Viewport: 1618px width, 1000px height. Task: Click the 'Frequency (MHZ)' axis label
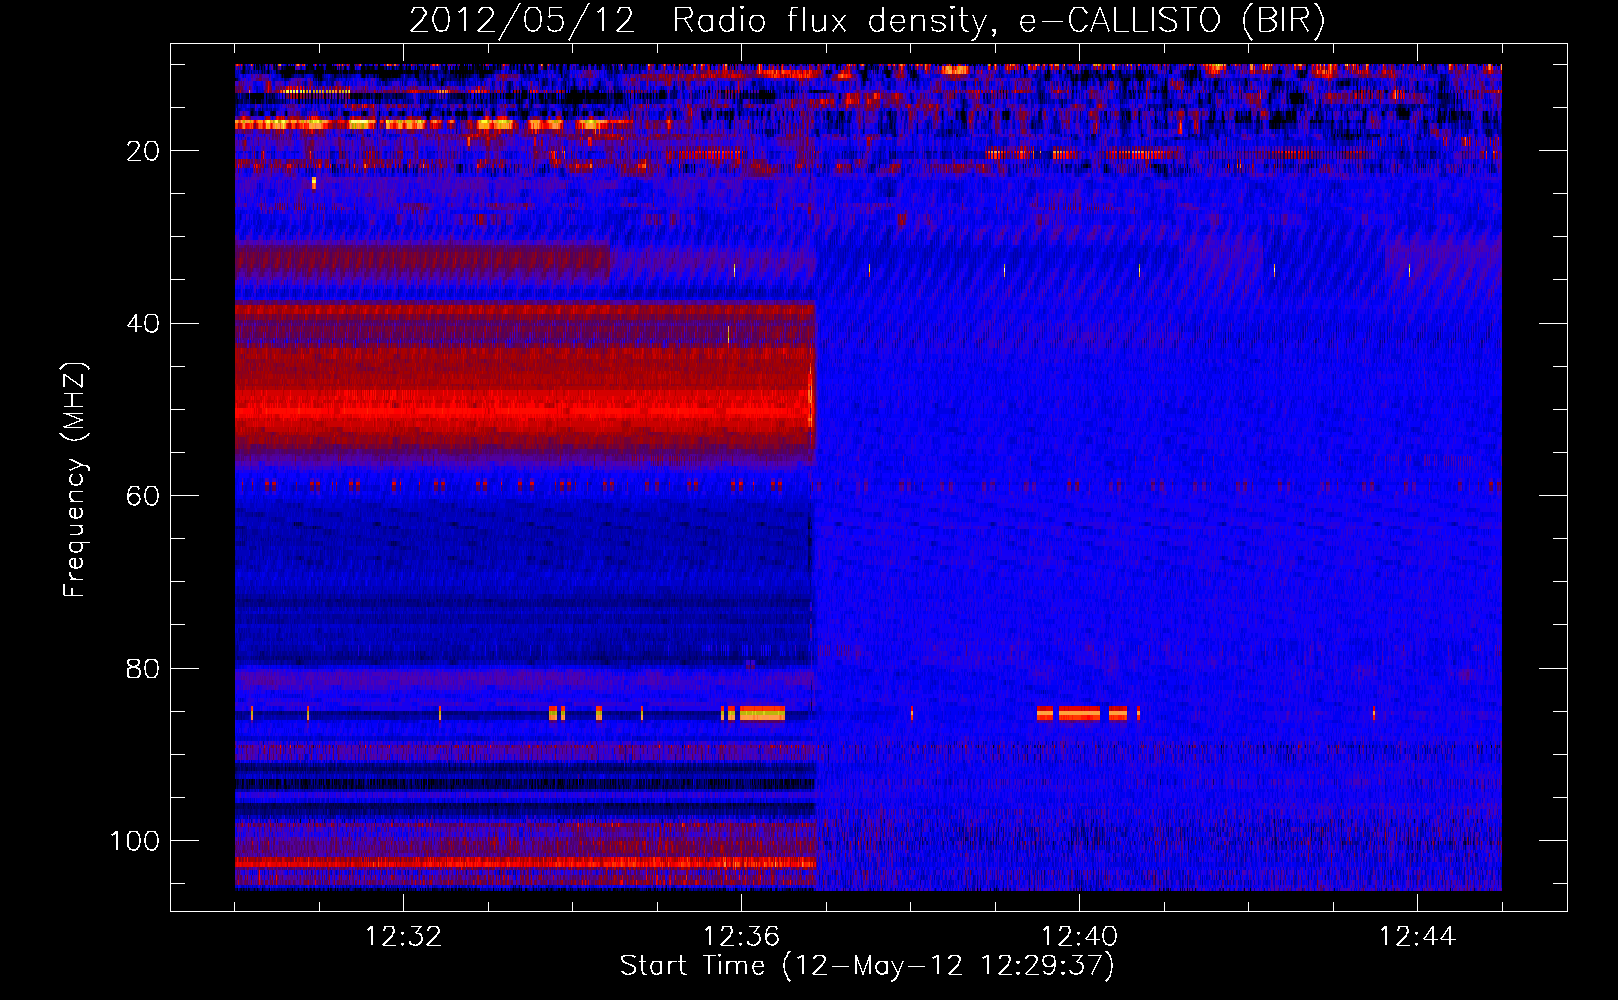point(75,479)
